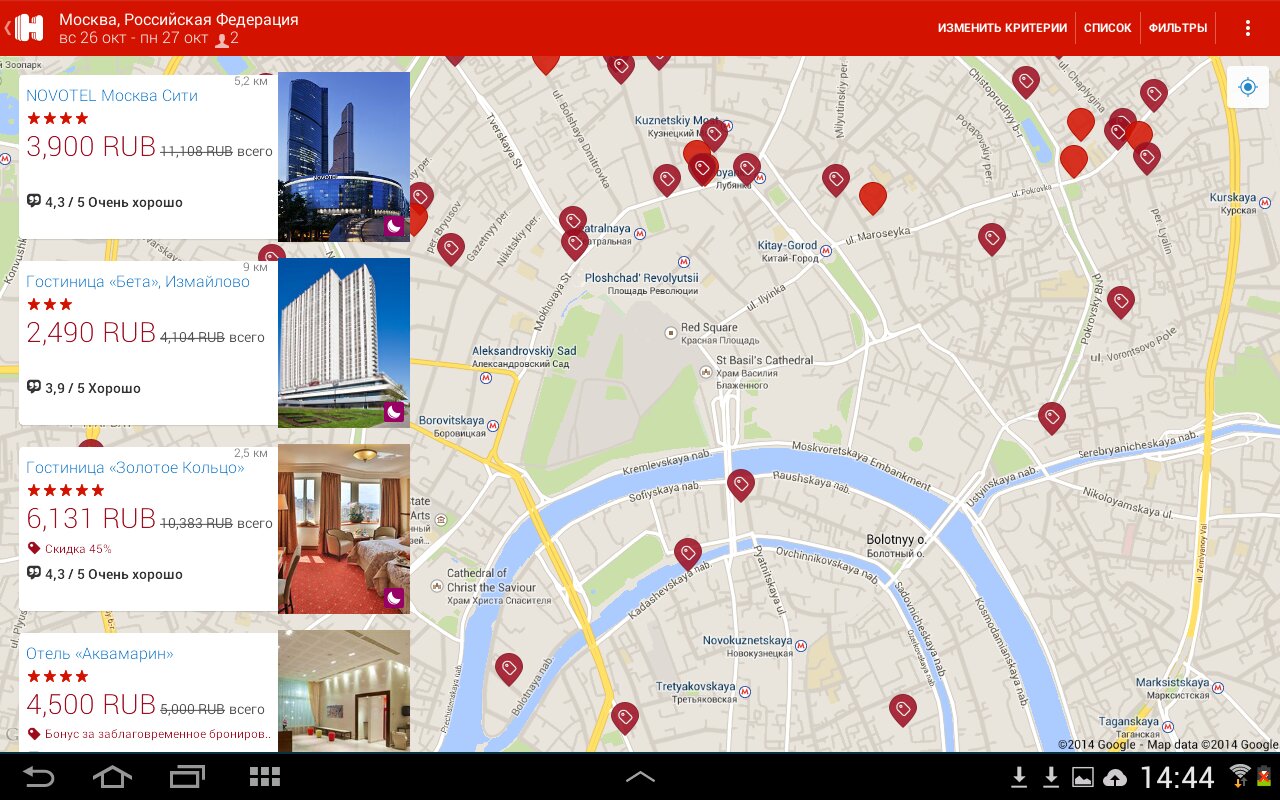Open ИЗМЕНИТЬ КРИТЕРИИ to change search
The image size is (1280, 800).
tap(1002, 28)
